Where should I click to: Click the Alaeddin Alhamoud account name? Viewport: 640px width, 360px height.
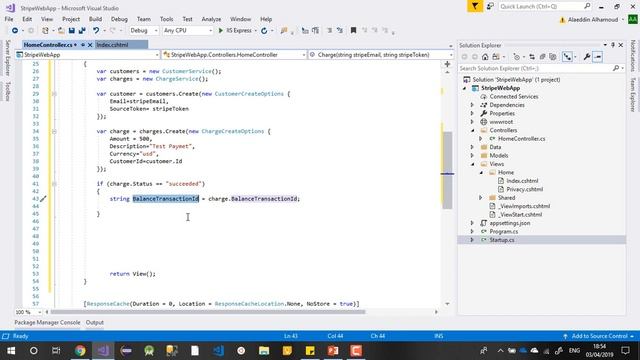[593, 20]
